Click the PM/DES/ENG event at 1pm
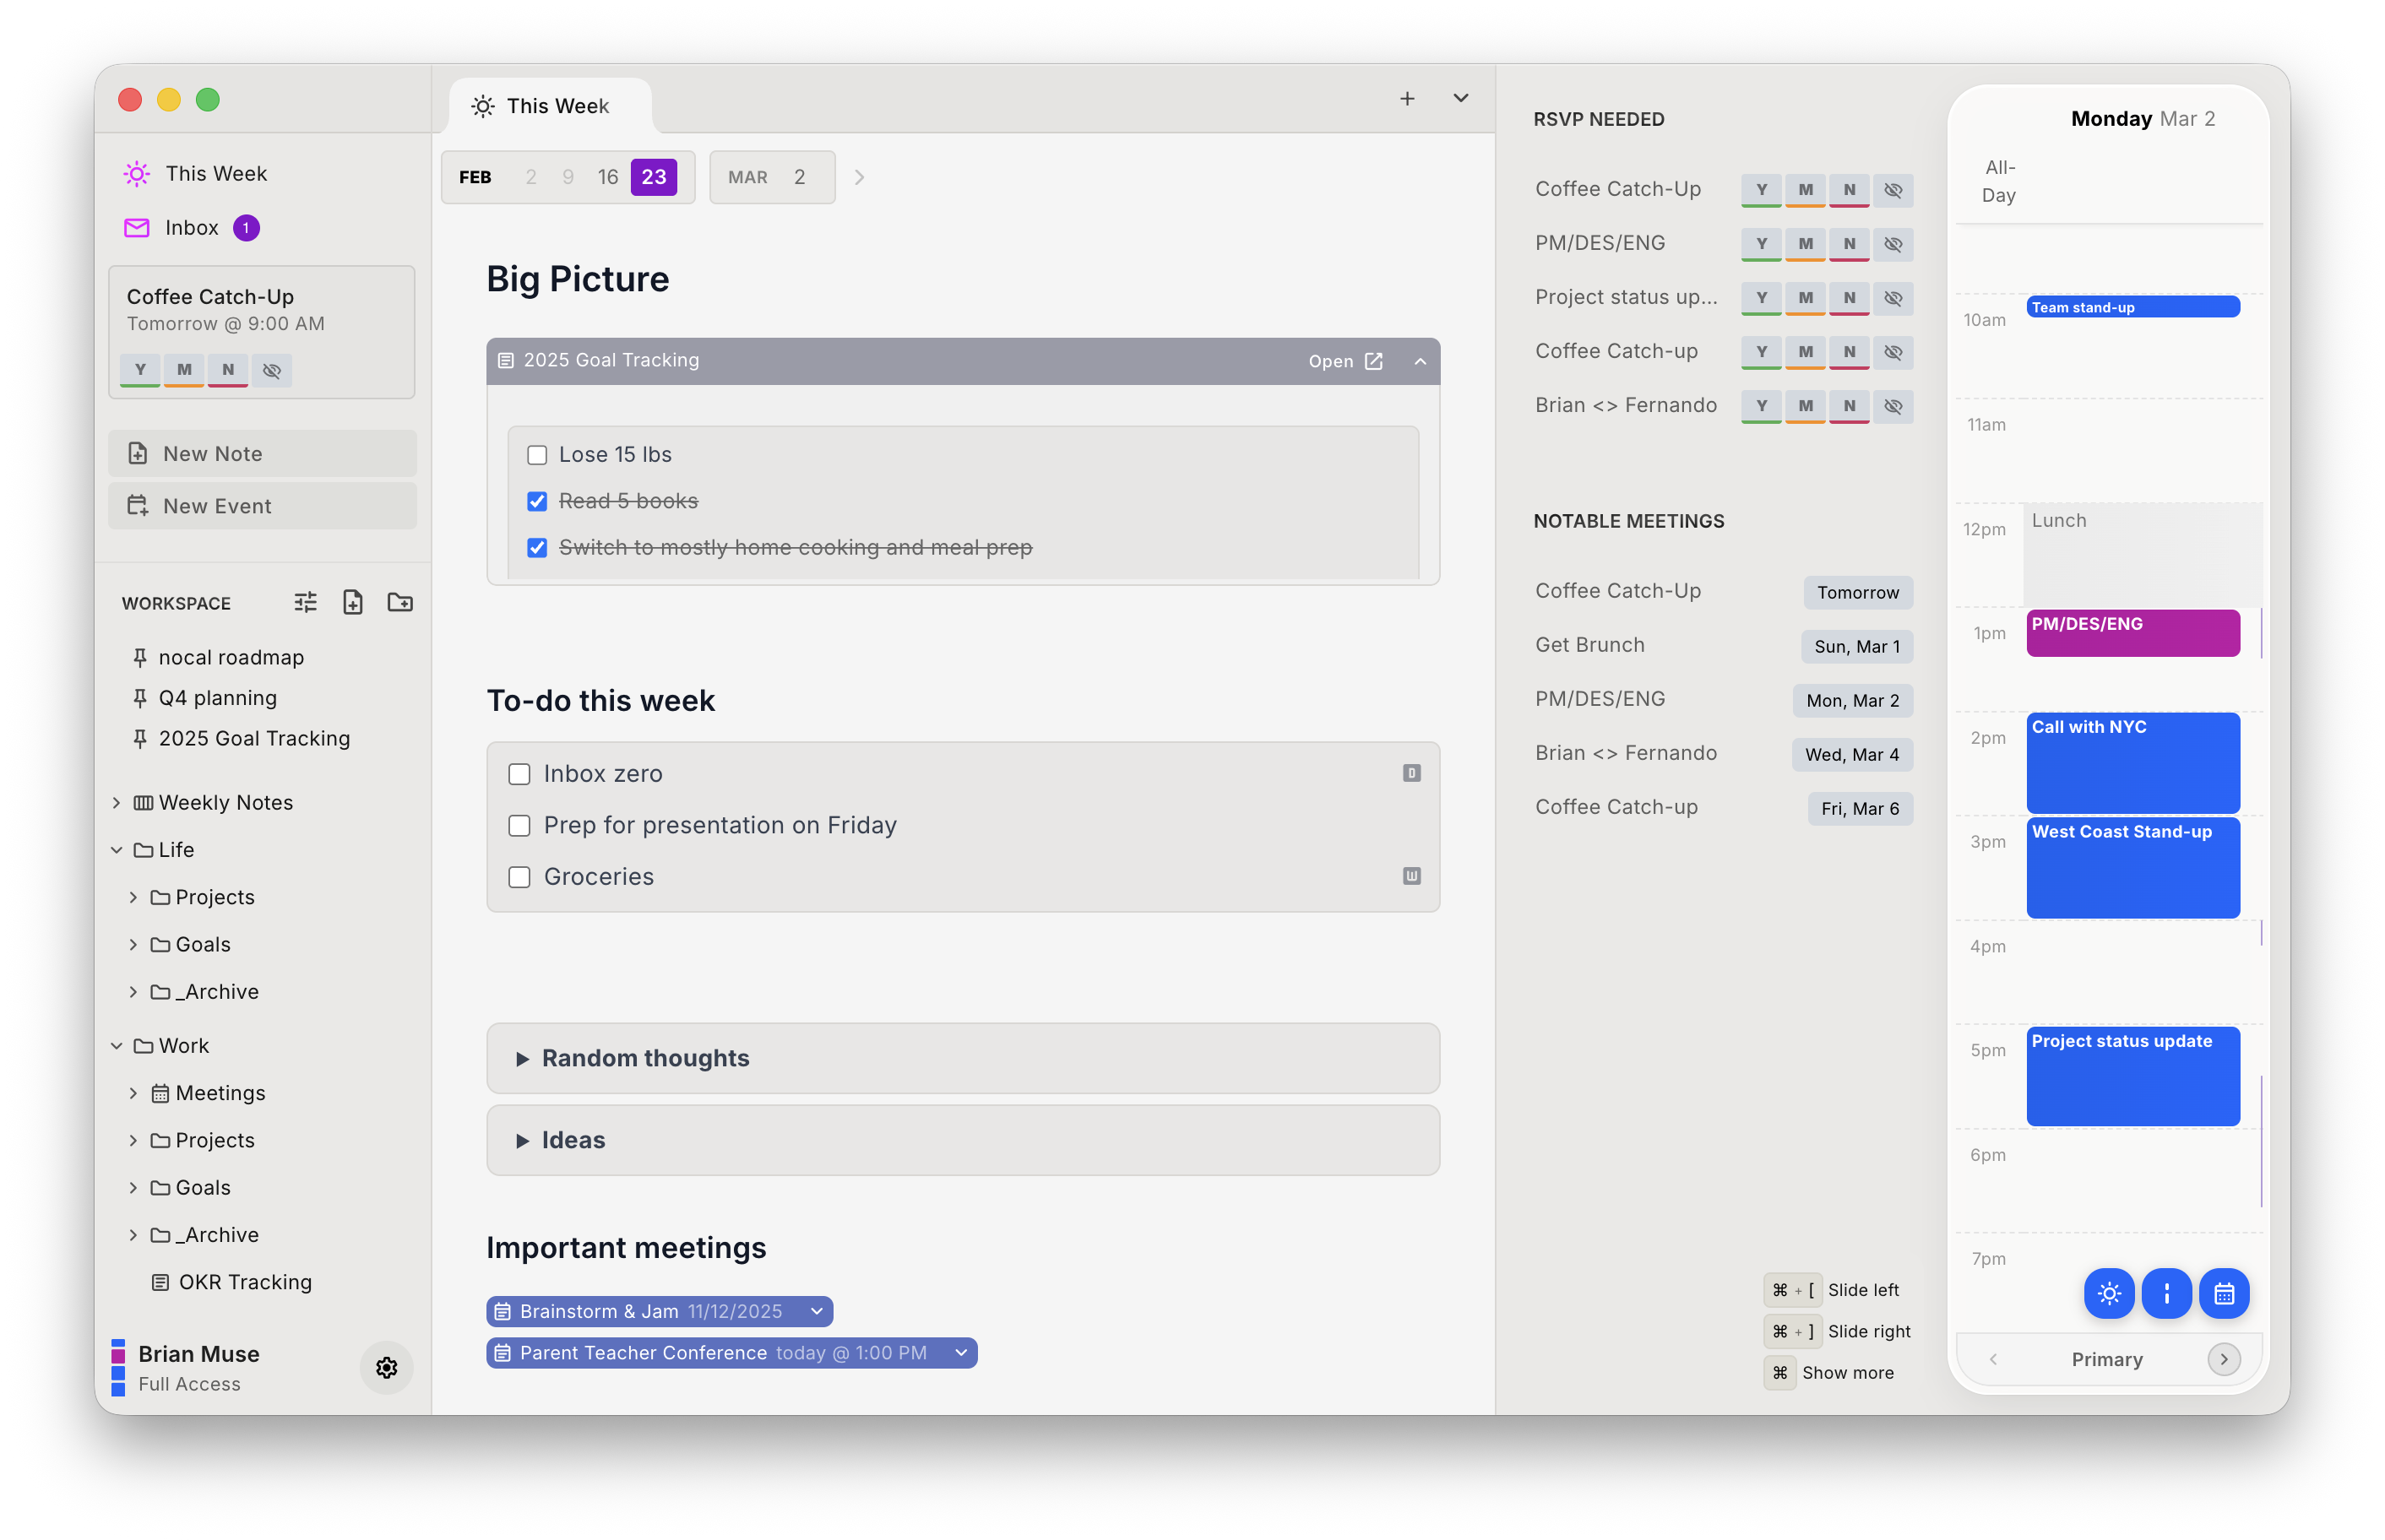The image size is (2385, 1540). (2131, 632)
